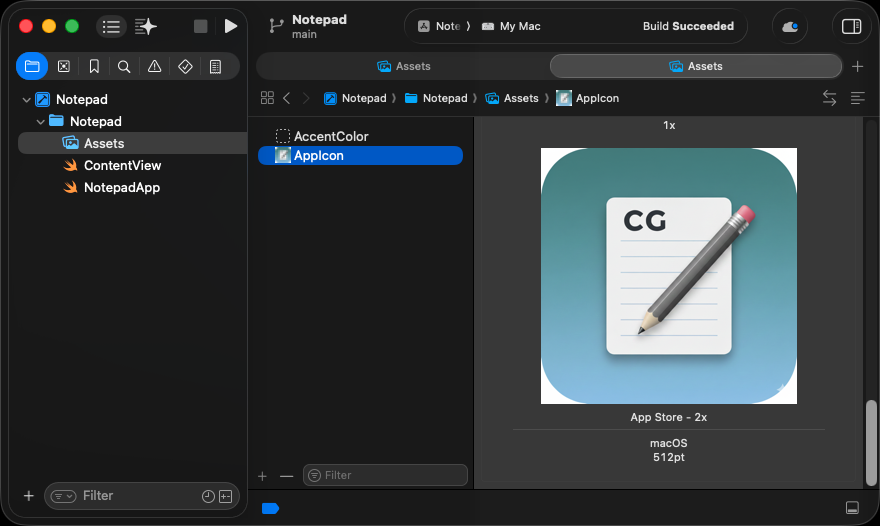Show the Test navigator
Viewport: 880px width, 526px height.
tap(185, 66)
